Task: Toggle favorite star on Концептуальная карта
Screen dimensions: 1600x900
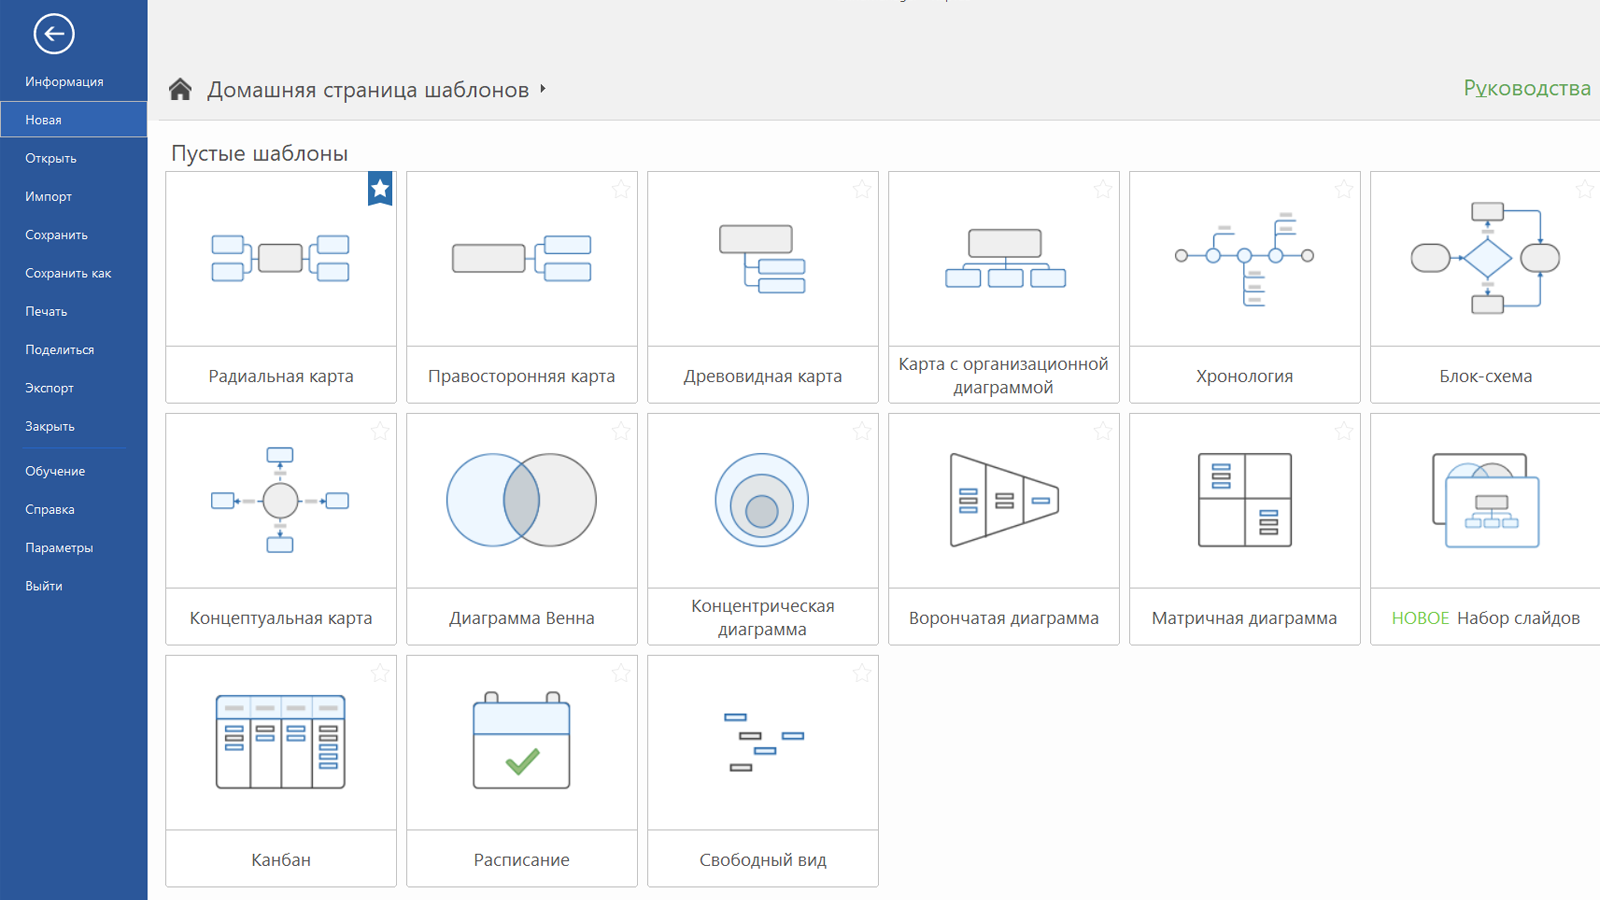Action: point(380,431)
